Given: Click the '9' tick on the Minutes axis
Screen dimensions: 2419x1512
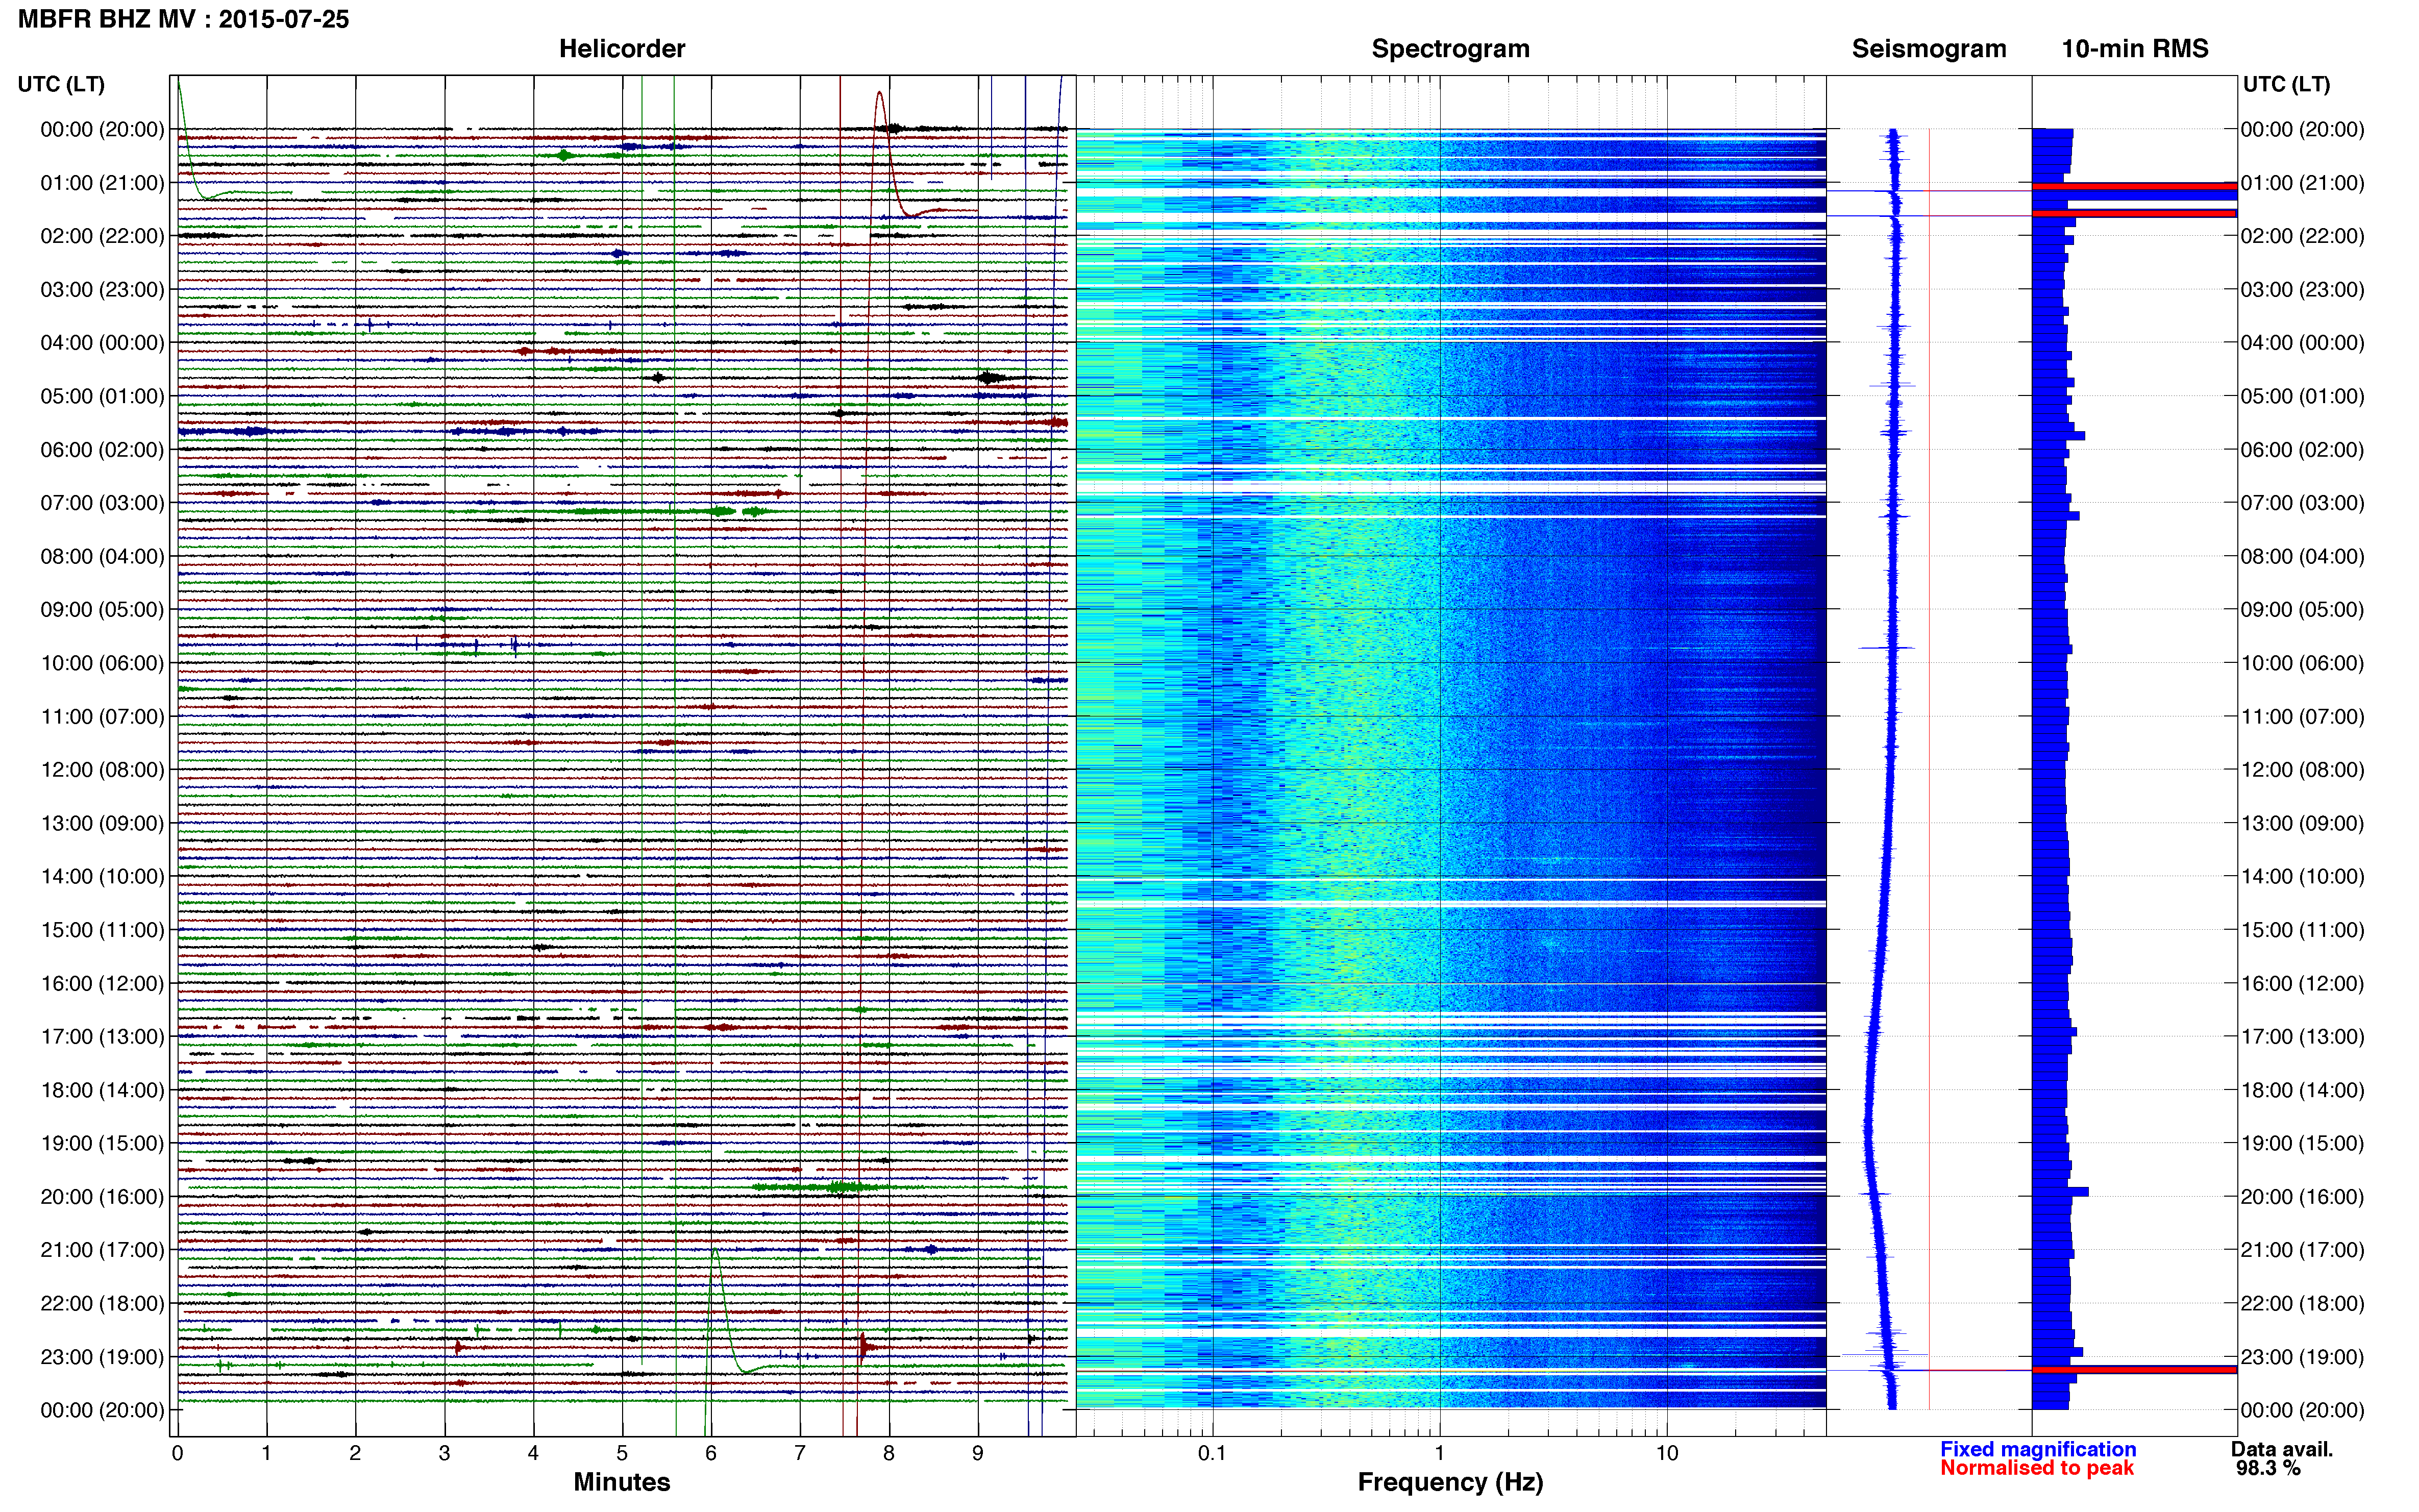Looking at the screenshot, I should pos(978,1454).
